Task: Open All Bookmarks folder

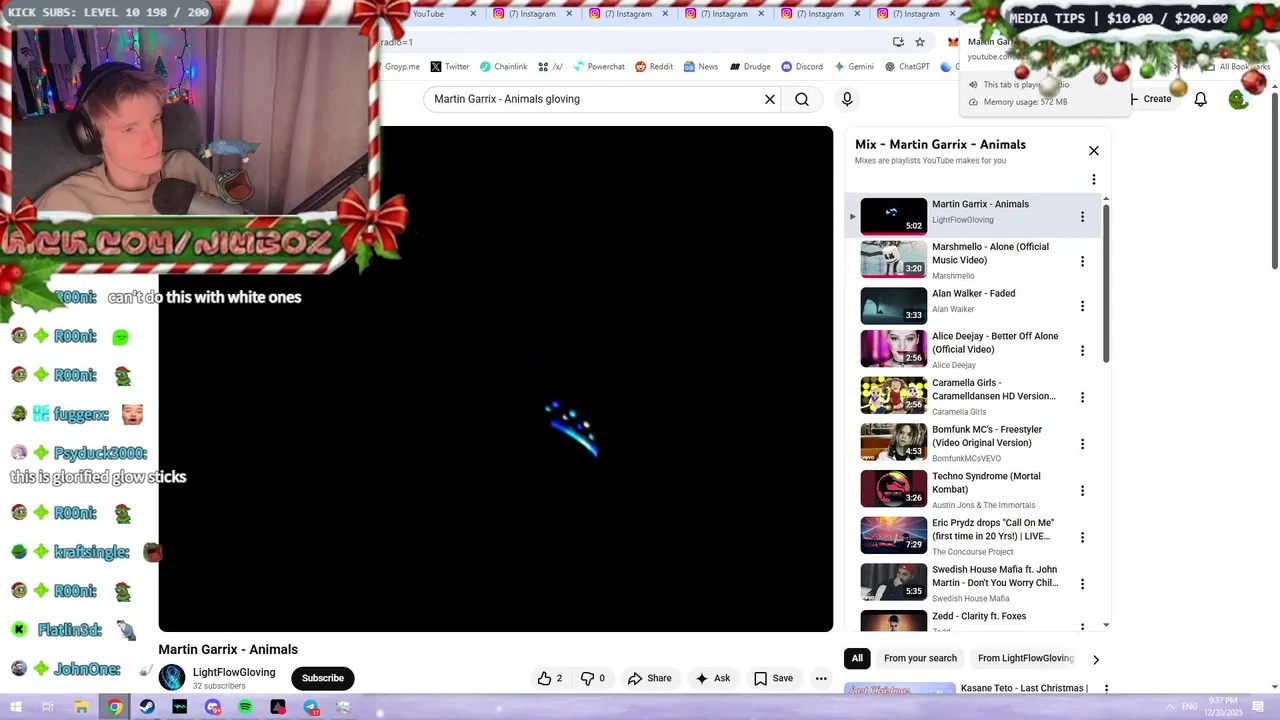Action: [1238, 67]
